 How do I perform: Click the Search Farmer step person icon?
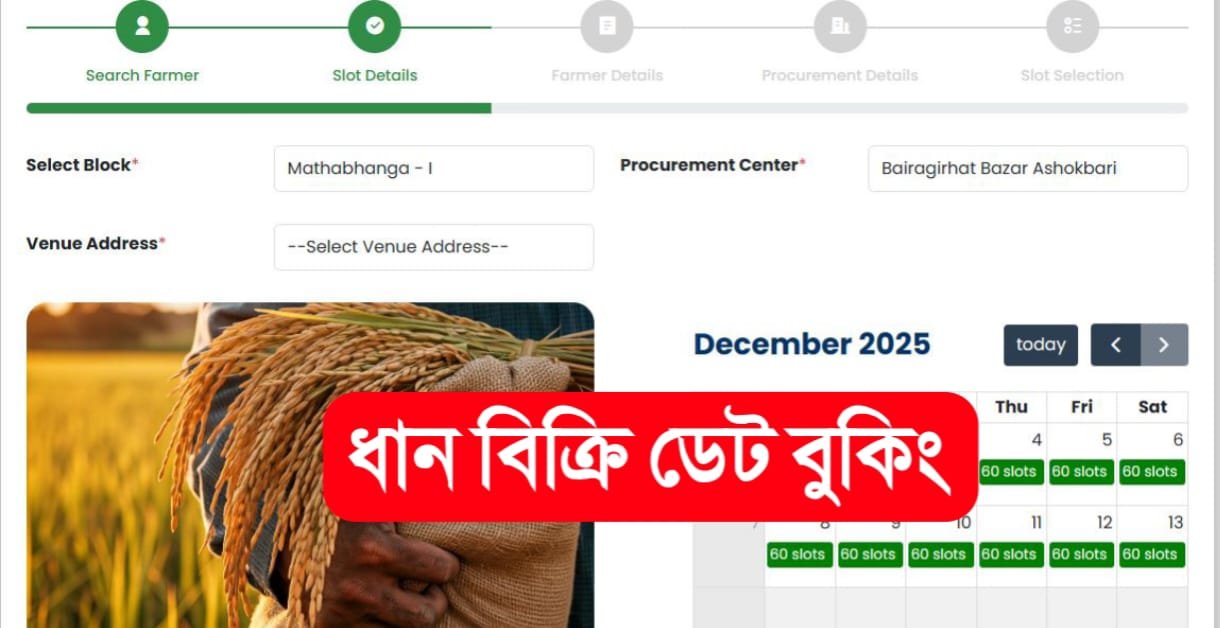(x=142, y=27)
